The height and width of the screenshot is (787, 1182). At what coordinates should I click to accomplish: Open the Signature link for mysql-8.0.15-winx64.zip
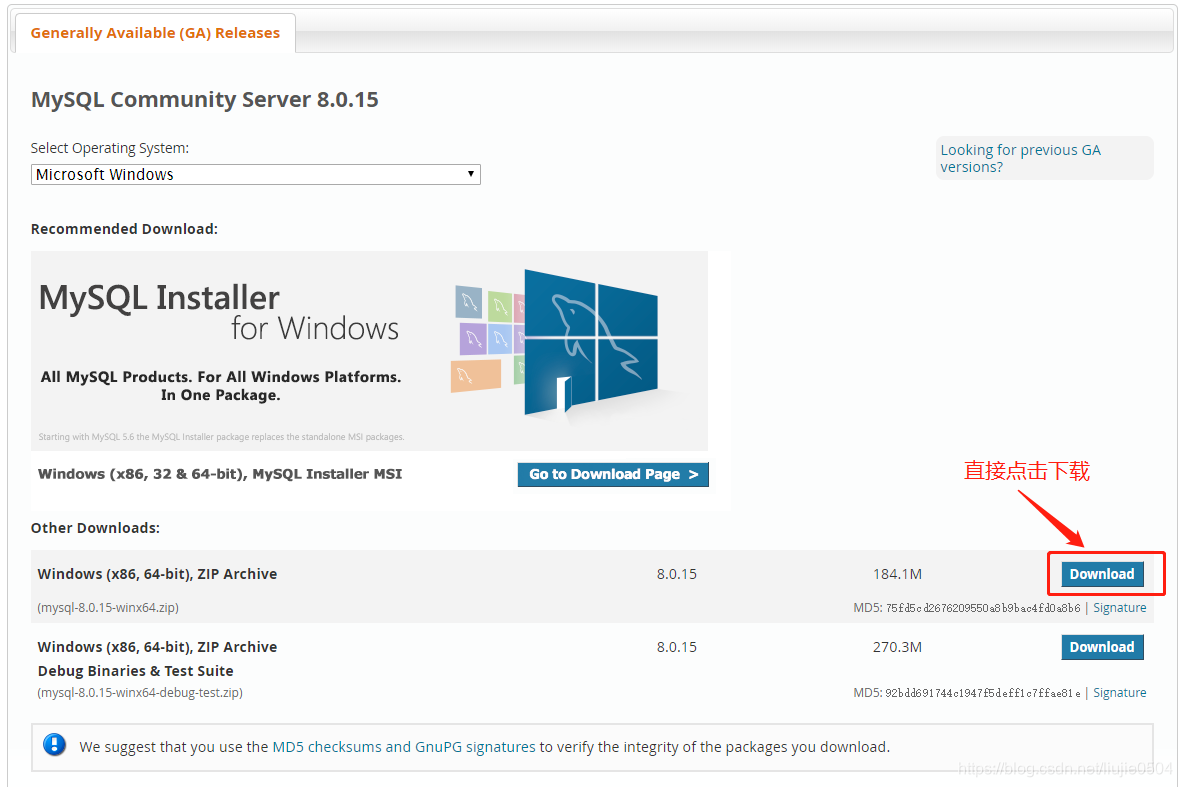click(1119, 608)
